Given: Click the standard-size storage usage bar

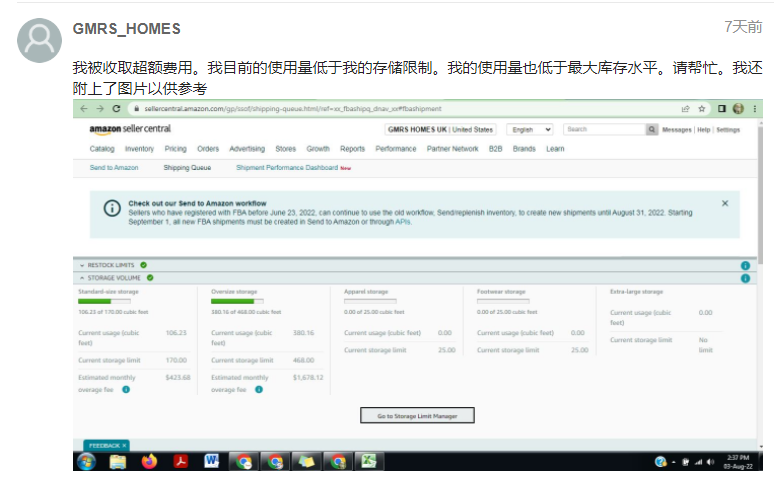Looking at the screenshot, I should coord(104,301).
